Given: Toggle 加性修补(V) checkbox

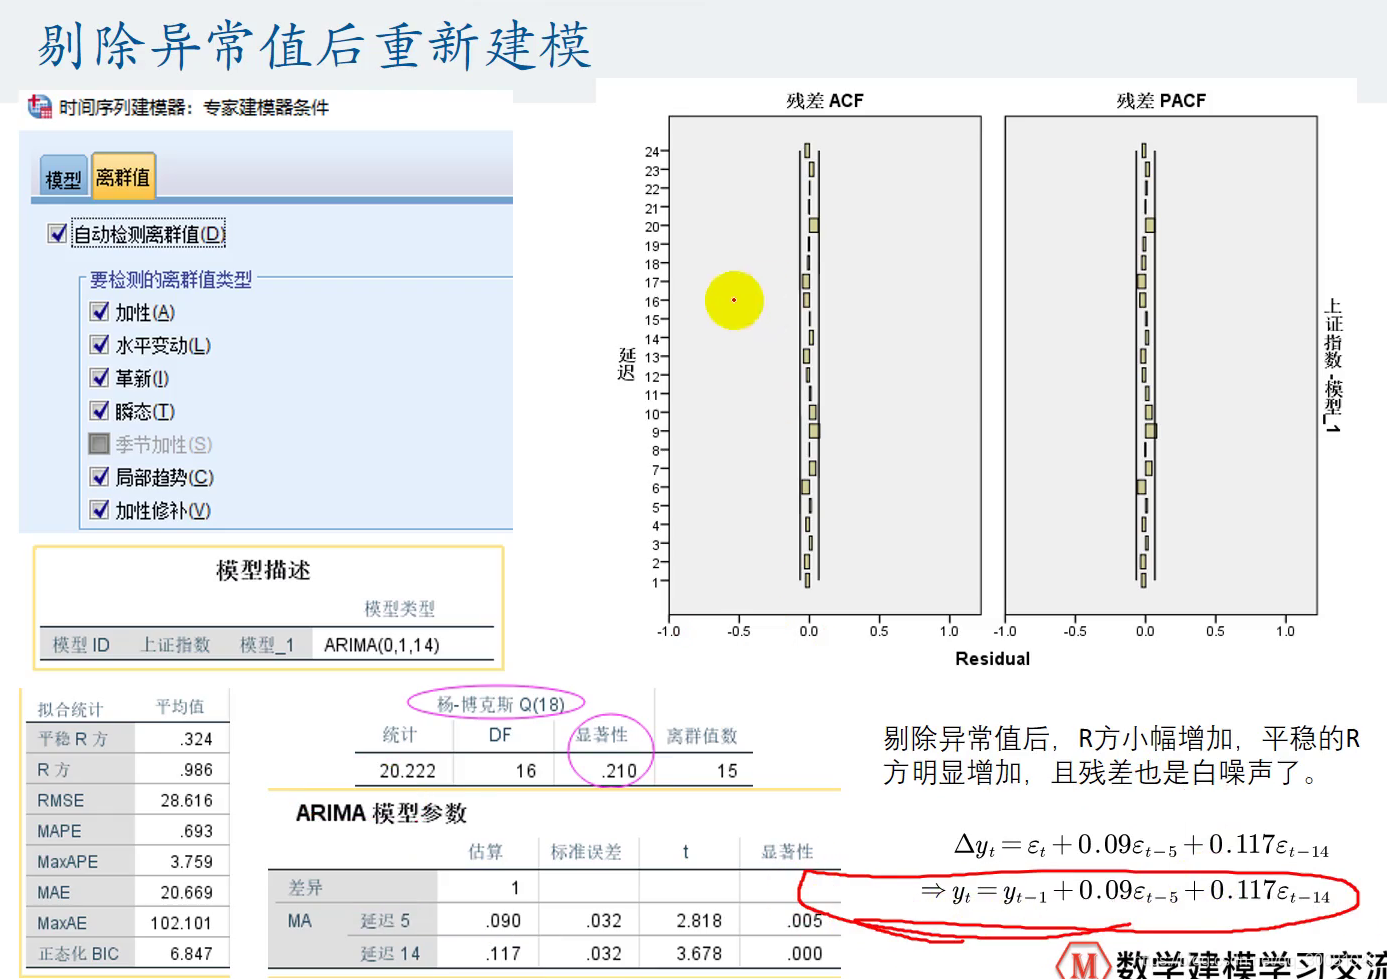Looking at the screenshot, I should pyautogui.click(x=99, y=510).
